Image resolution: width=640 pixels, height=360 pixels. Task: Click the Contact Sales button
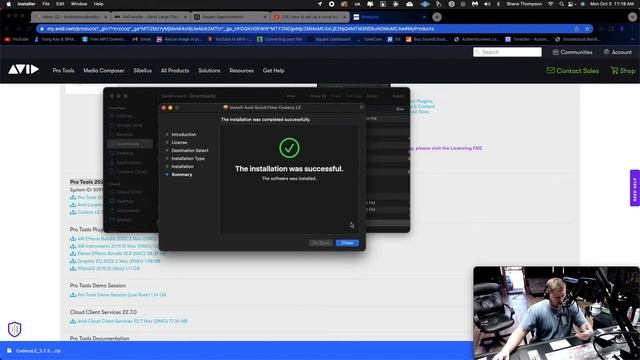tap(573, 71)
